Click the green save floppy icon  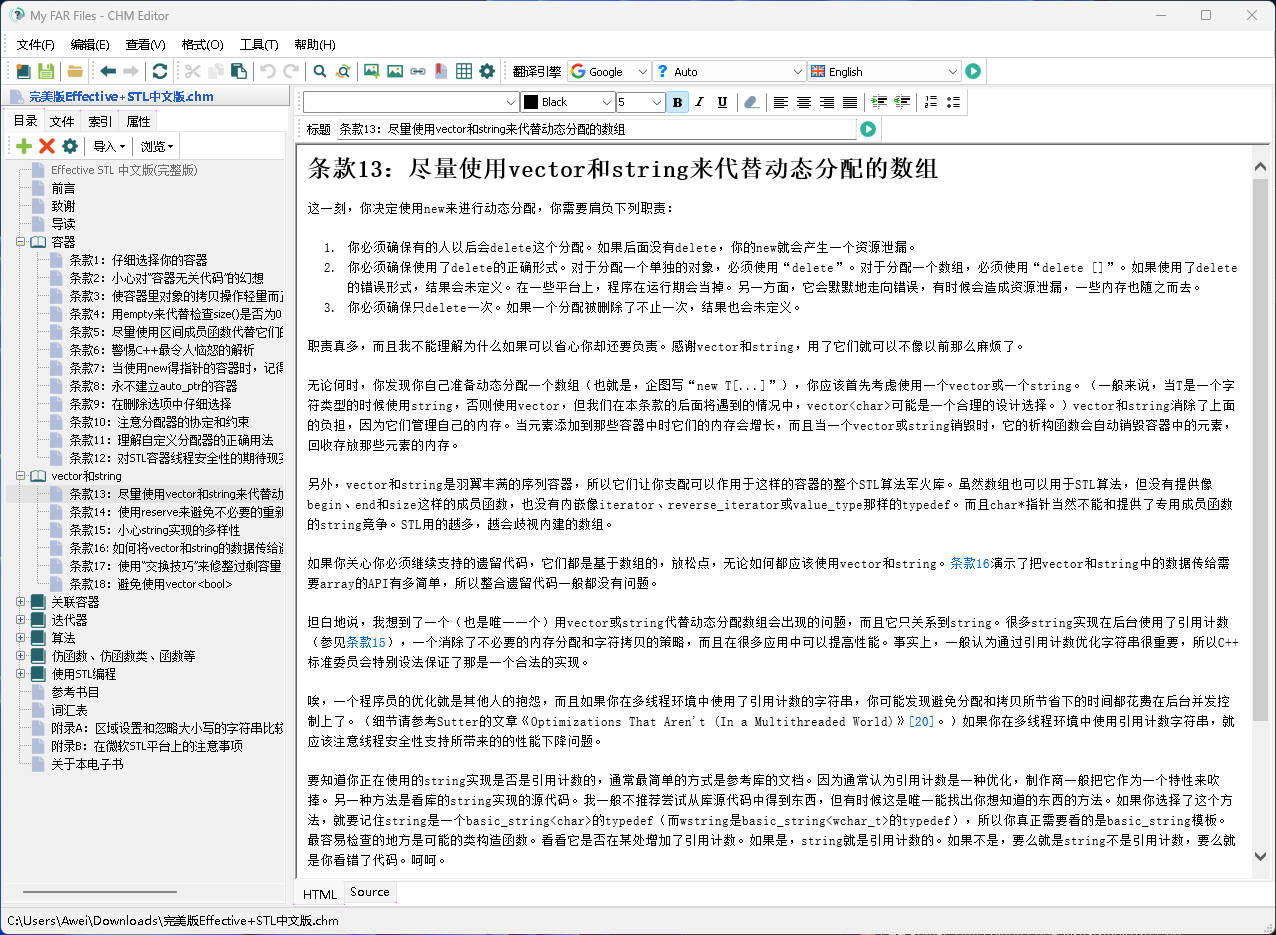coord(46,71)
